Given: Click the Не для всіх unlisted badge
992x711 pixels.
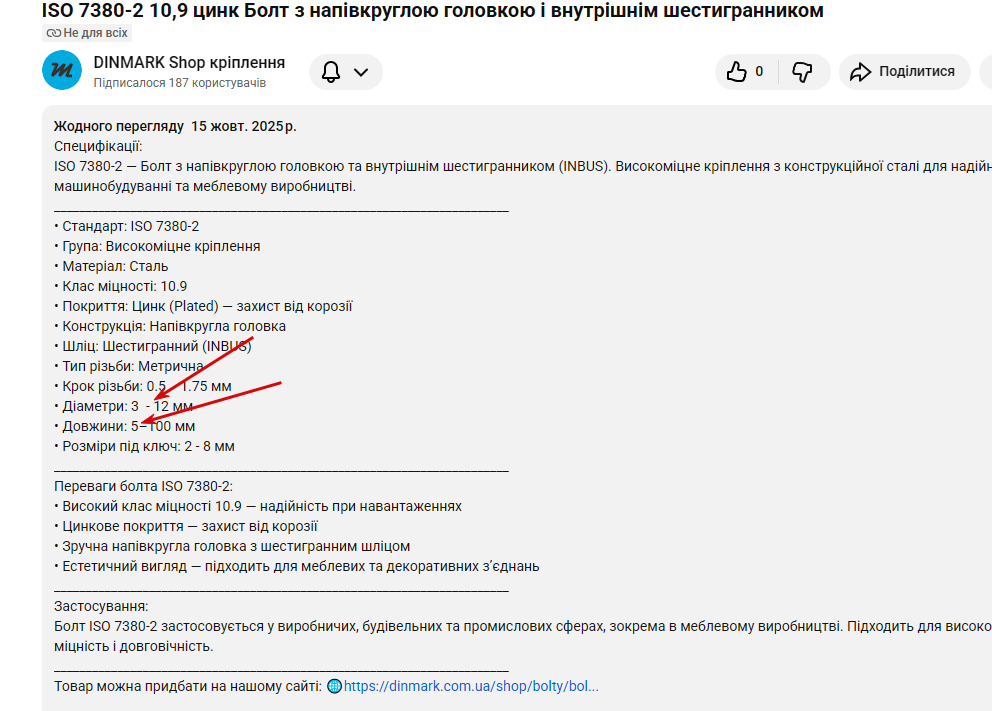Looking at the screenshot, I should [x=87, y=33].
